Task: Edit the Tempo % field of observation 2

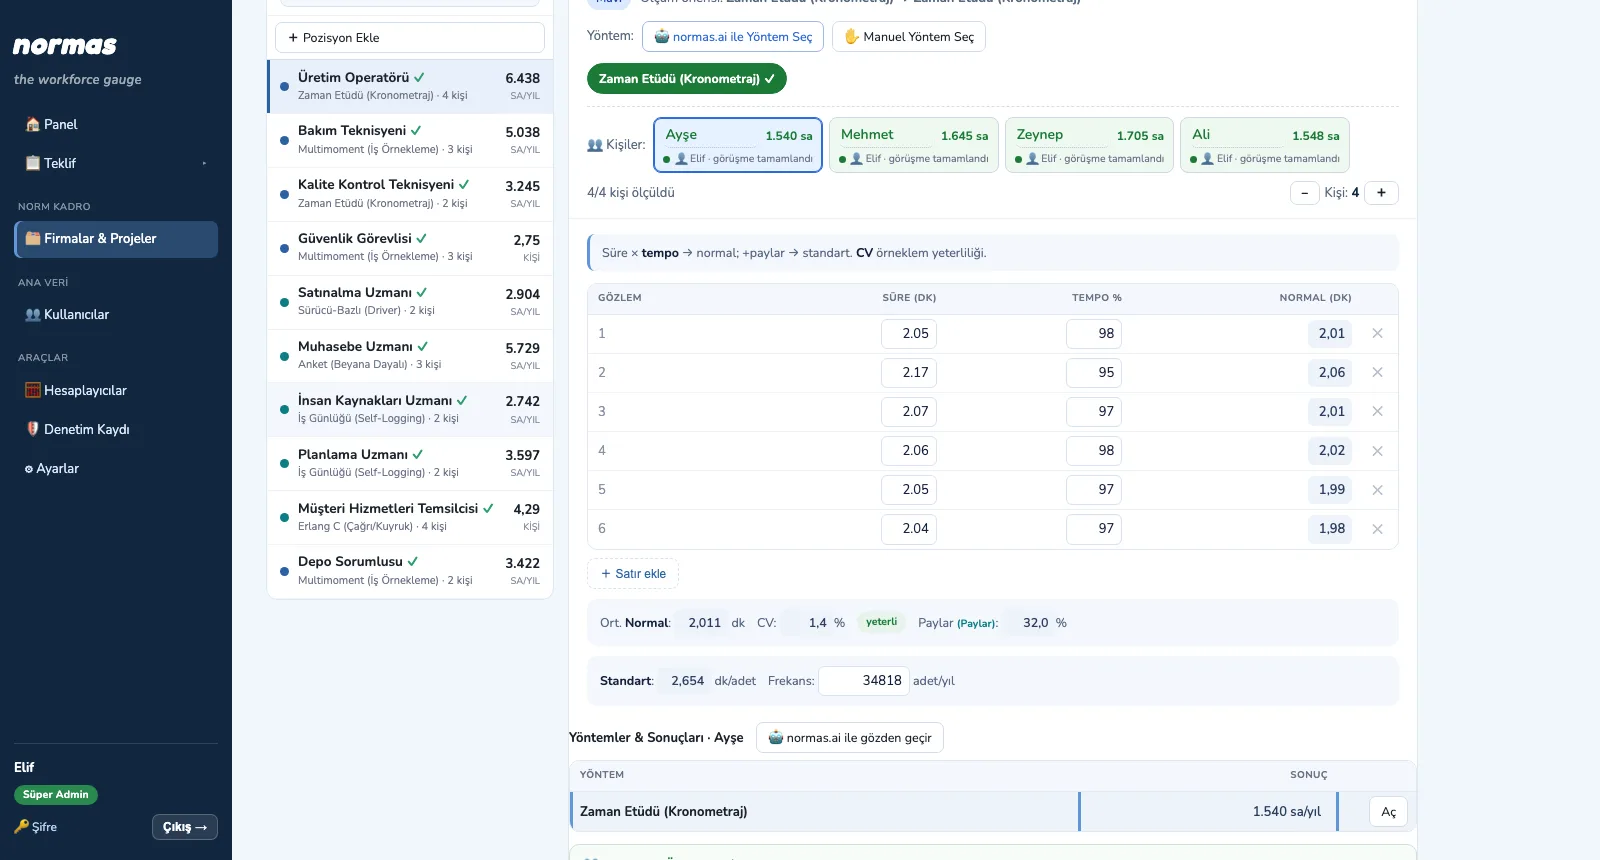Action: (x=1094, y=373)
